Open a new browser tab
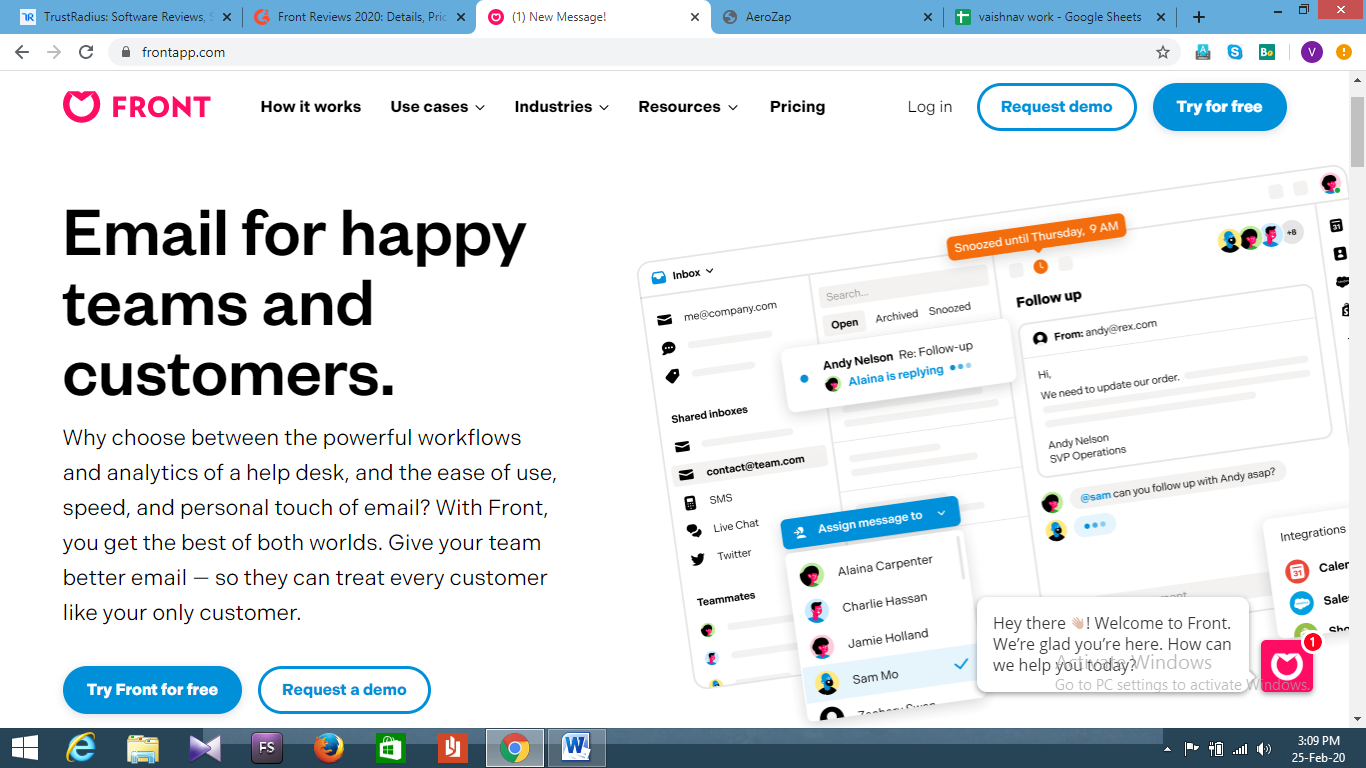Screen dimensions: 1366x768 click(1199, 17)
